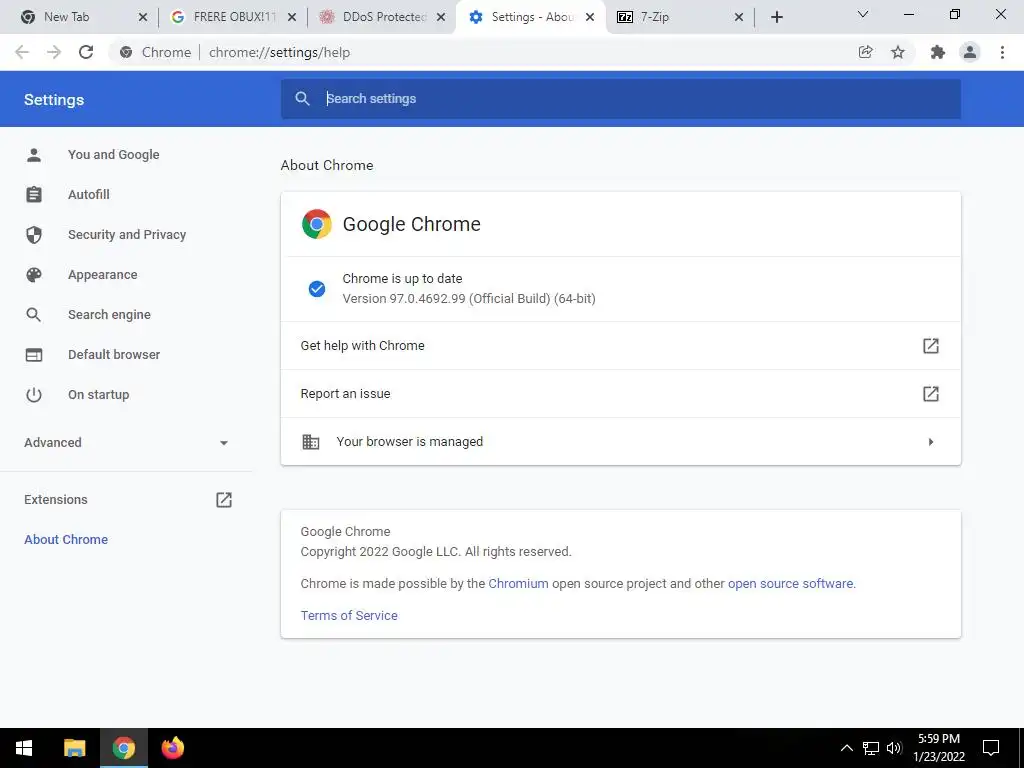
Task: Open the Terms of Service link
Action: 349,616
